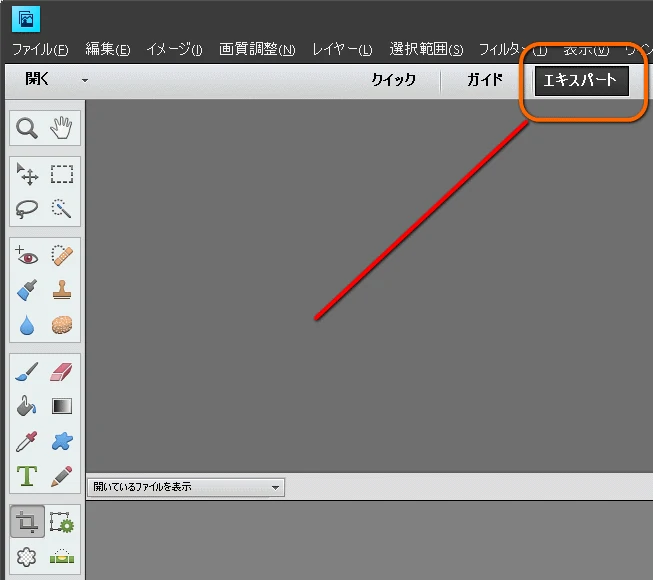Select the Recompose tool with gear
The height and width of the screenshot is (580, 653).
pyautogui.click(x=62, y=522)
